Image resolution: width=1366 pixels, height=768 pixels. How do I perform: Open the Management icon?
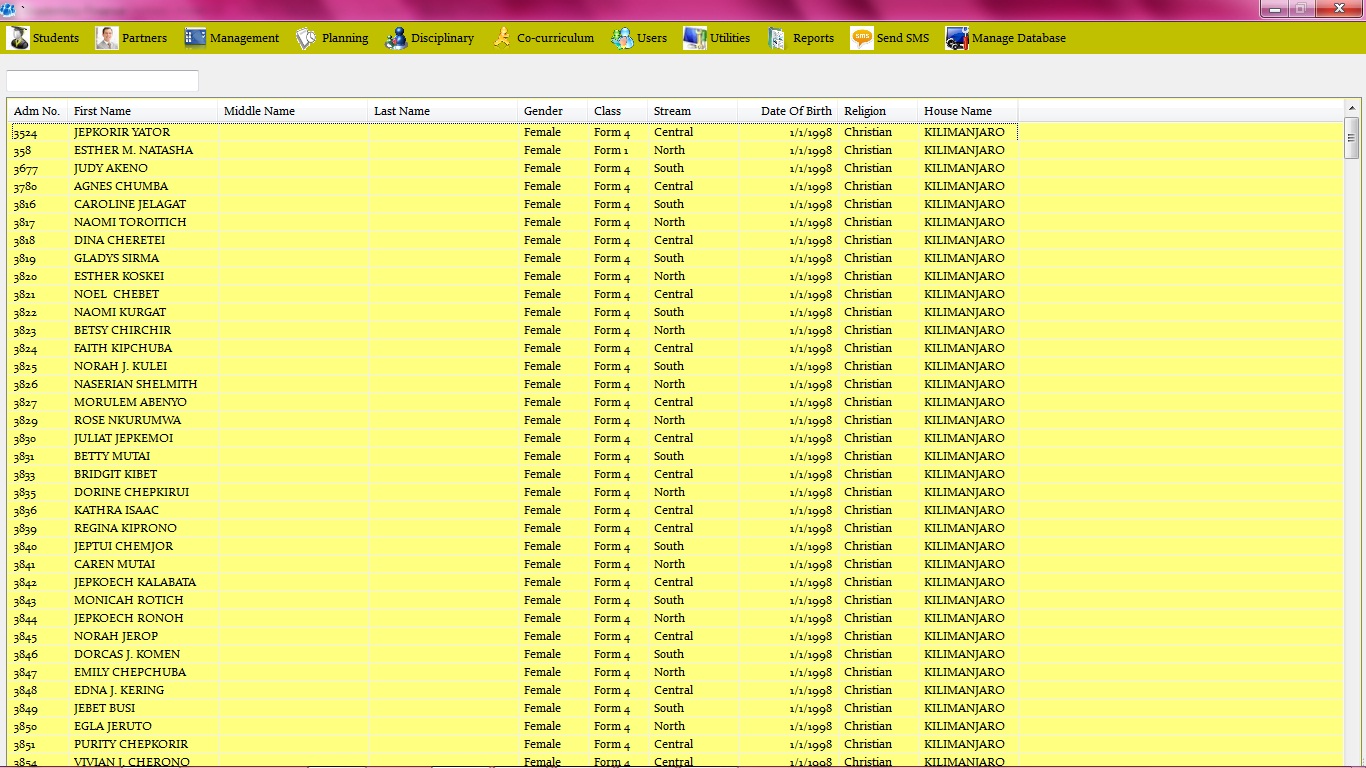(x=195, y=38)
